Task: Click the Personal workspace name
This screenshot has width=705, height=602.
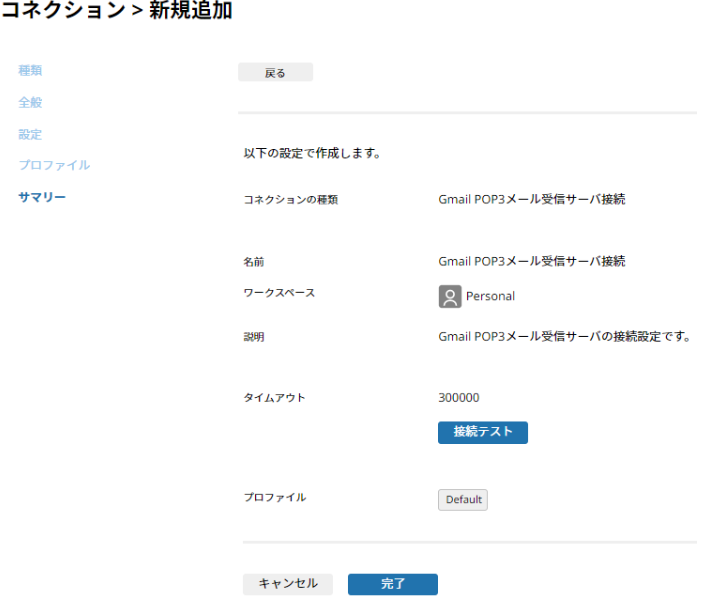Action: pos(490,296)
